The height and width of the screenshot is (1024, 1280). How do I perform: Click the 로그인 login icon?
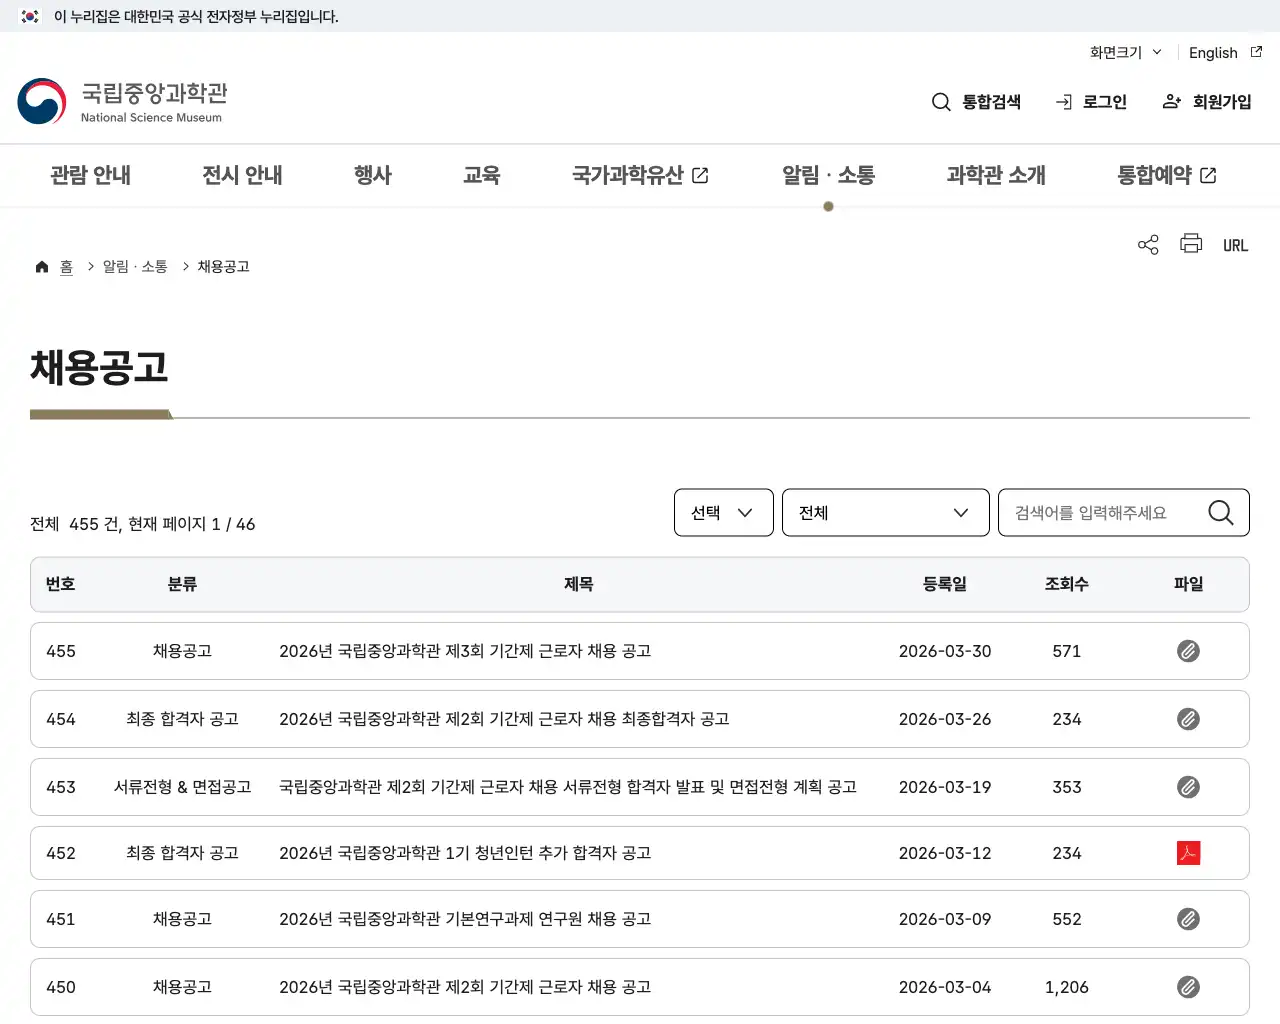1062,101
